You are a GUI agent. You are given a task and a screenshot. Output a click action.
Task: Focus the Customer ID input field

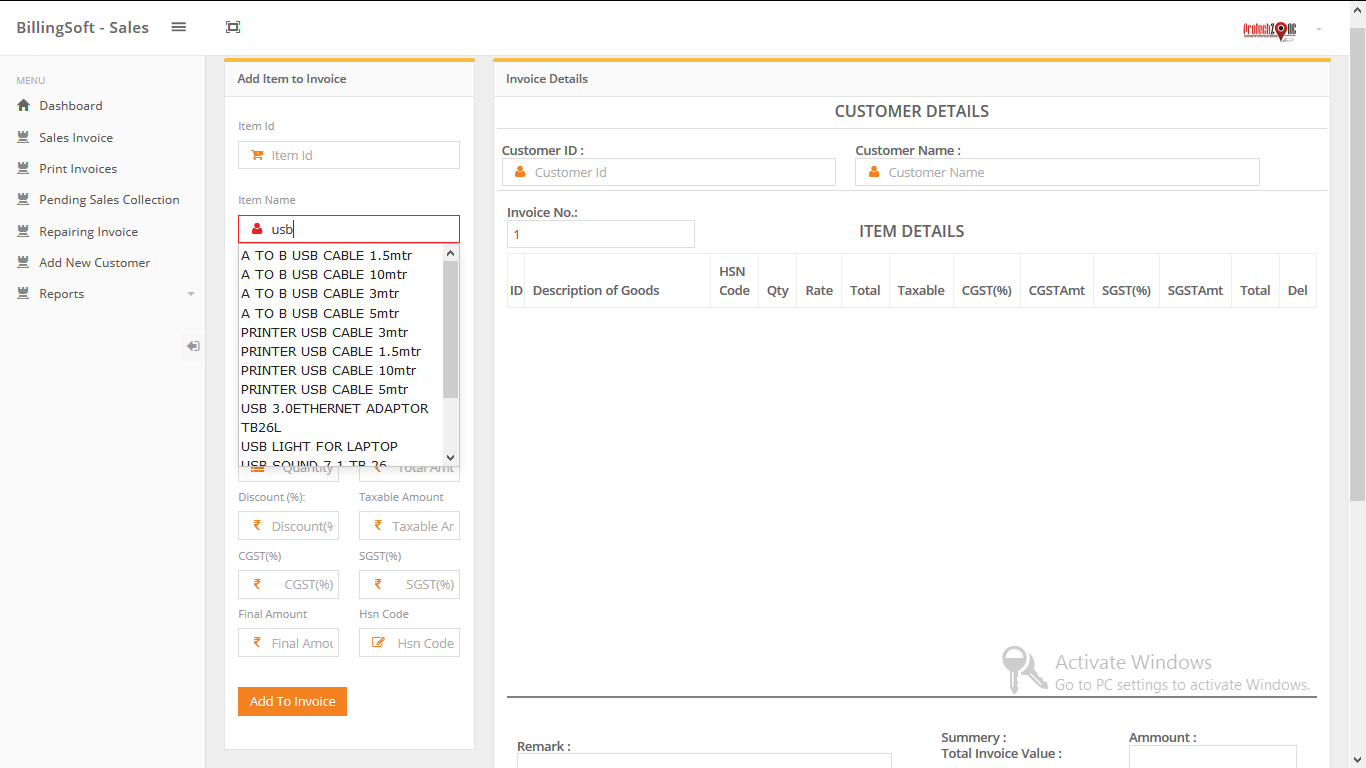(669, 172)
